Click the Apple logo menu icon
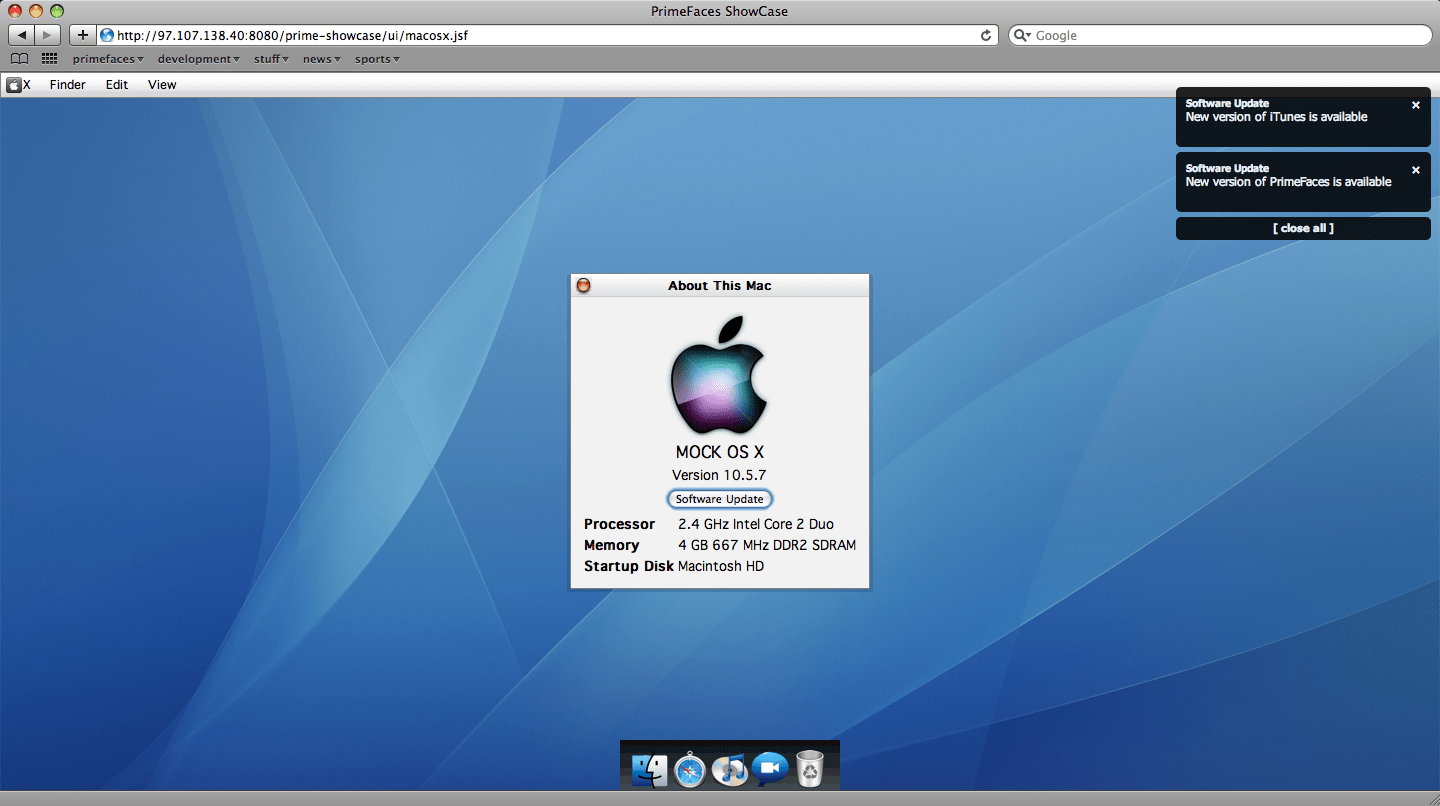 click(14, 85)
